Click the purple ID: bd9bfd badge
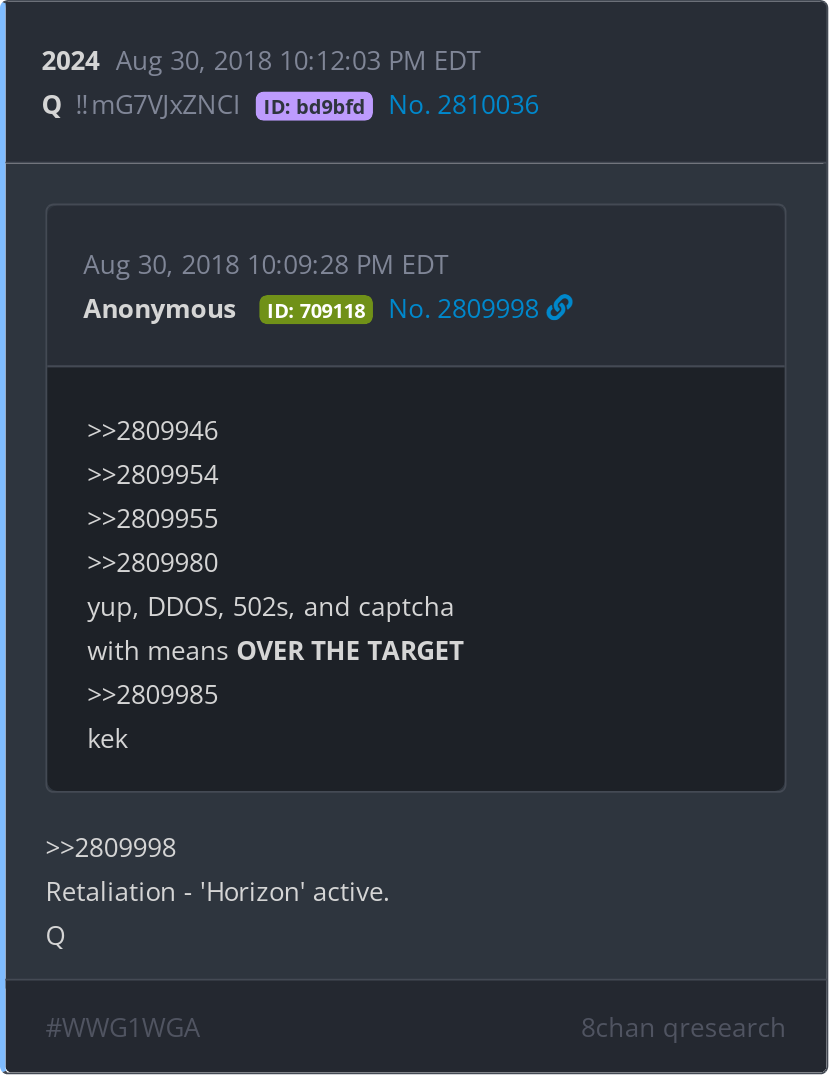The width and height of the screenshot is (830, 1076). click(x=314, y=106)
